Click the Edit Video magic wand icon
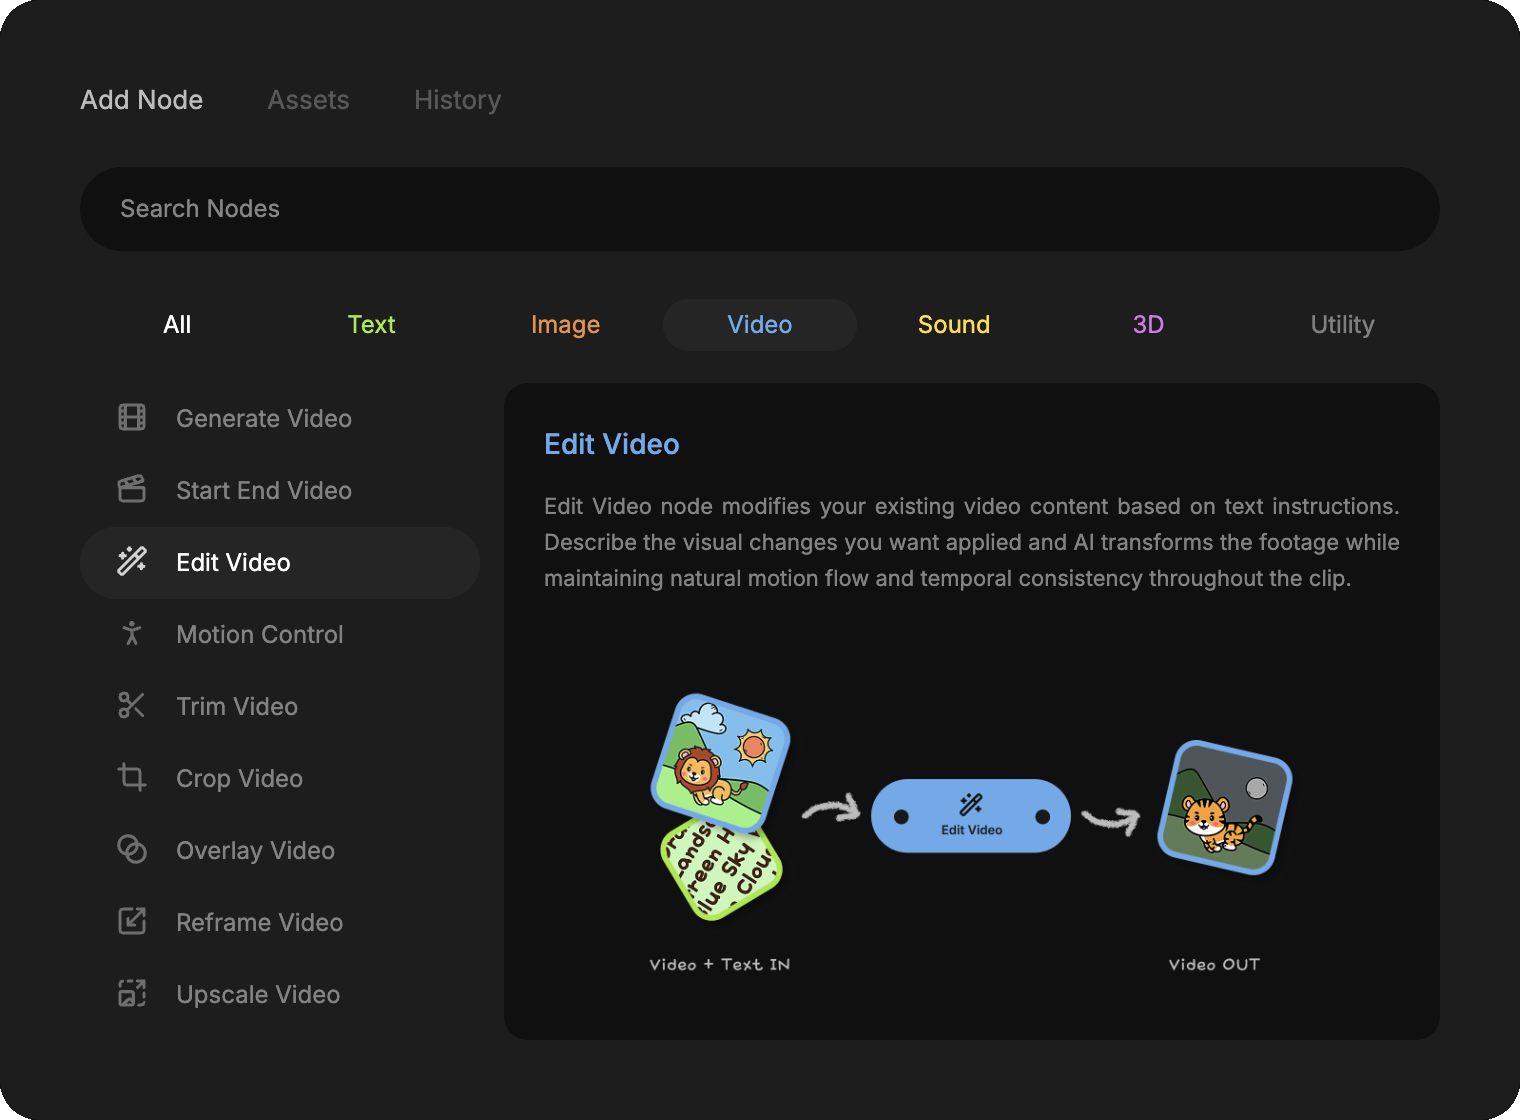 click(x=132, y=562)
